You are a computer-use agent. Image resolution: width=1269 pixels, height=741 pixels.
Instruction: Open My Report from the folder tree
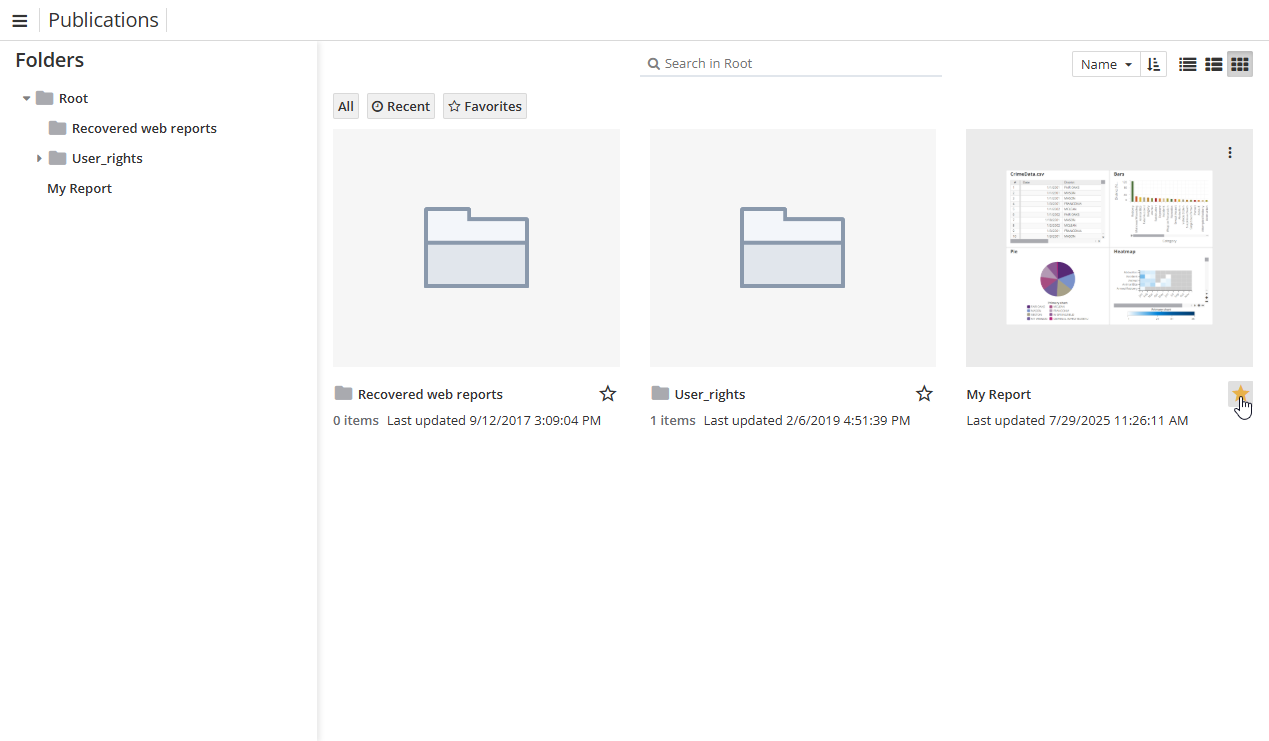(x=79, y=188)
